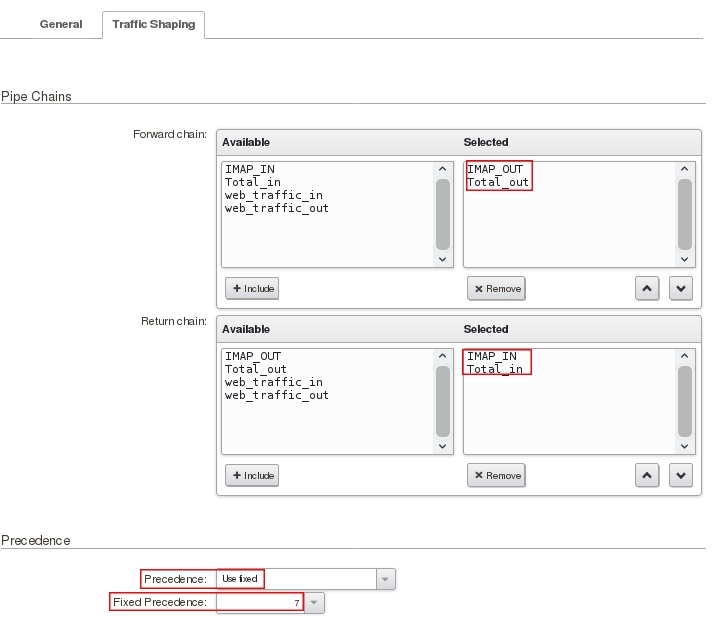Click the Fixed Precedence value field
Image resolution: width=724 pixels, height=618 pixels.
[258, 602]
